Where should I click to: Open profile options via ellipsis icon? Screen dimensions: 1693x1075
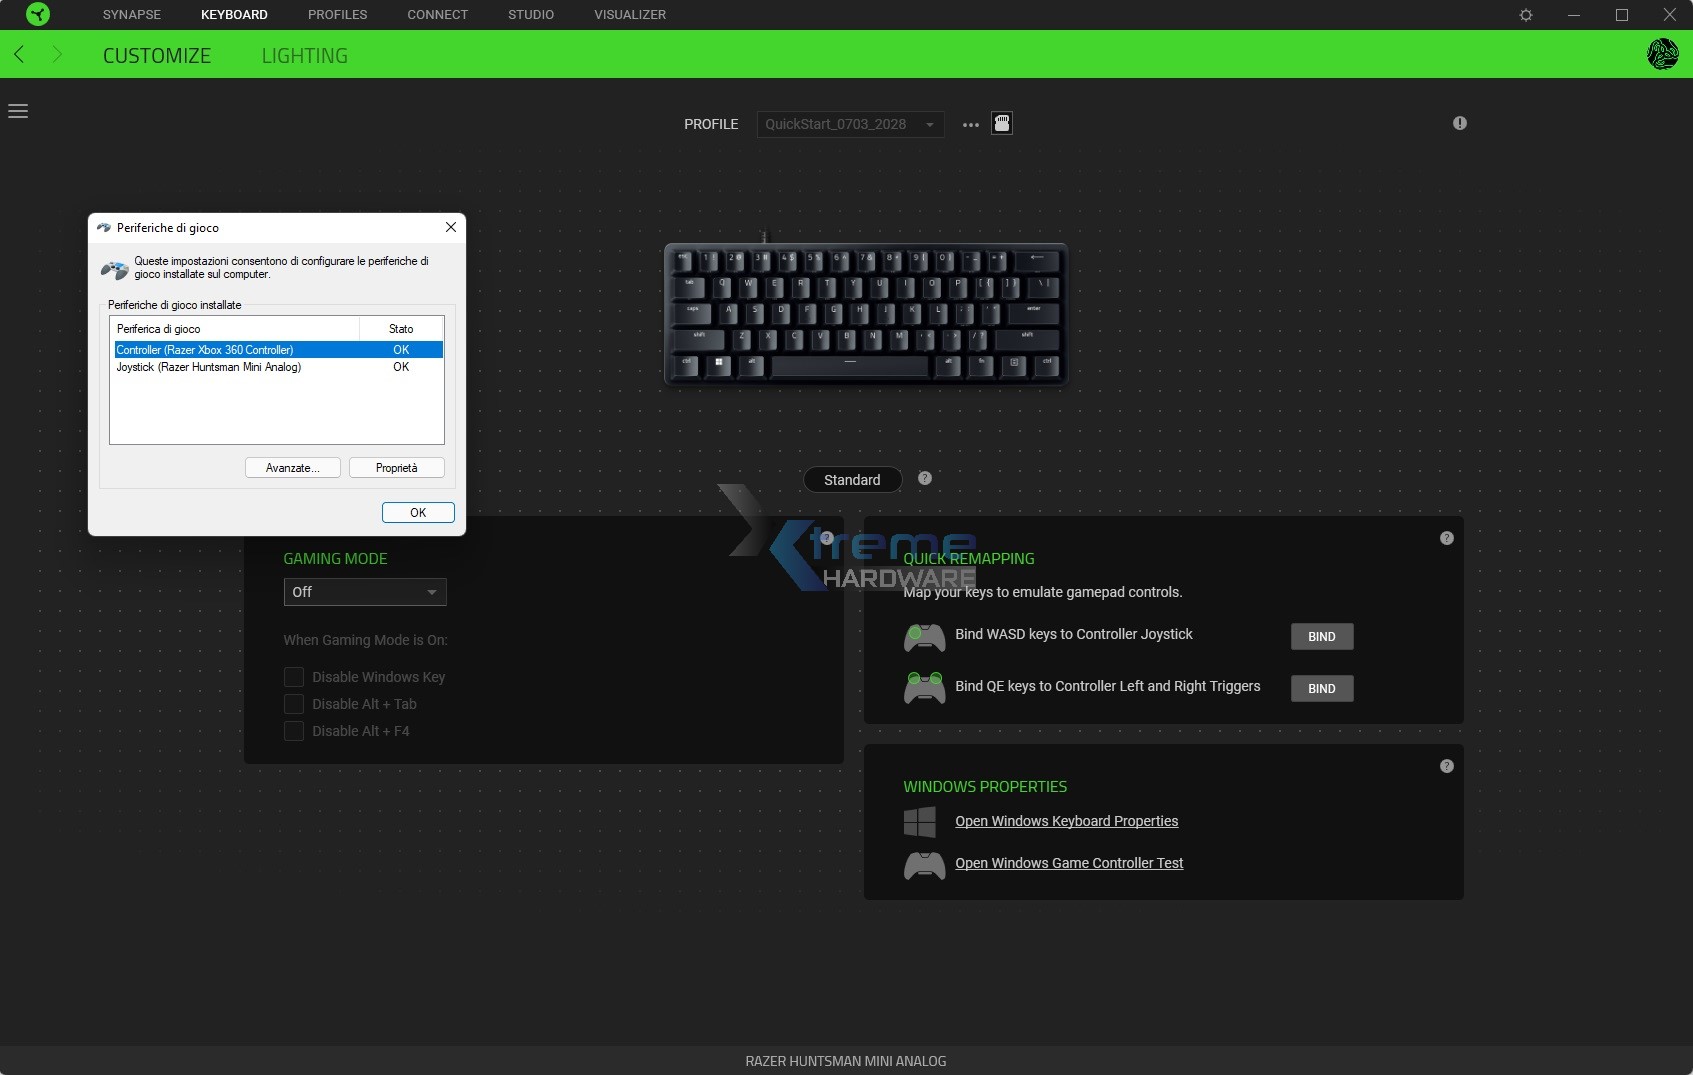coord(969,124)
